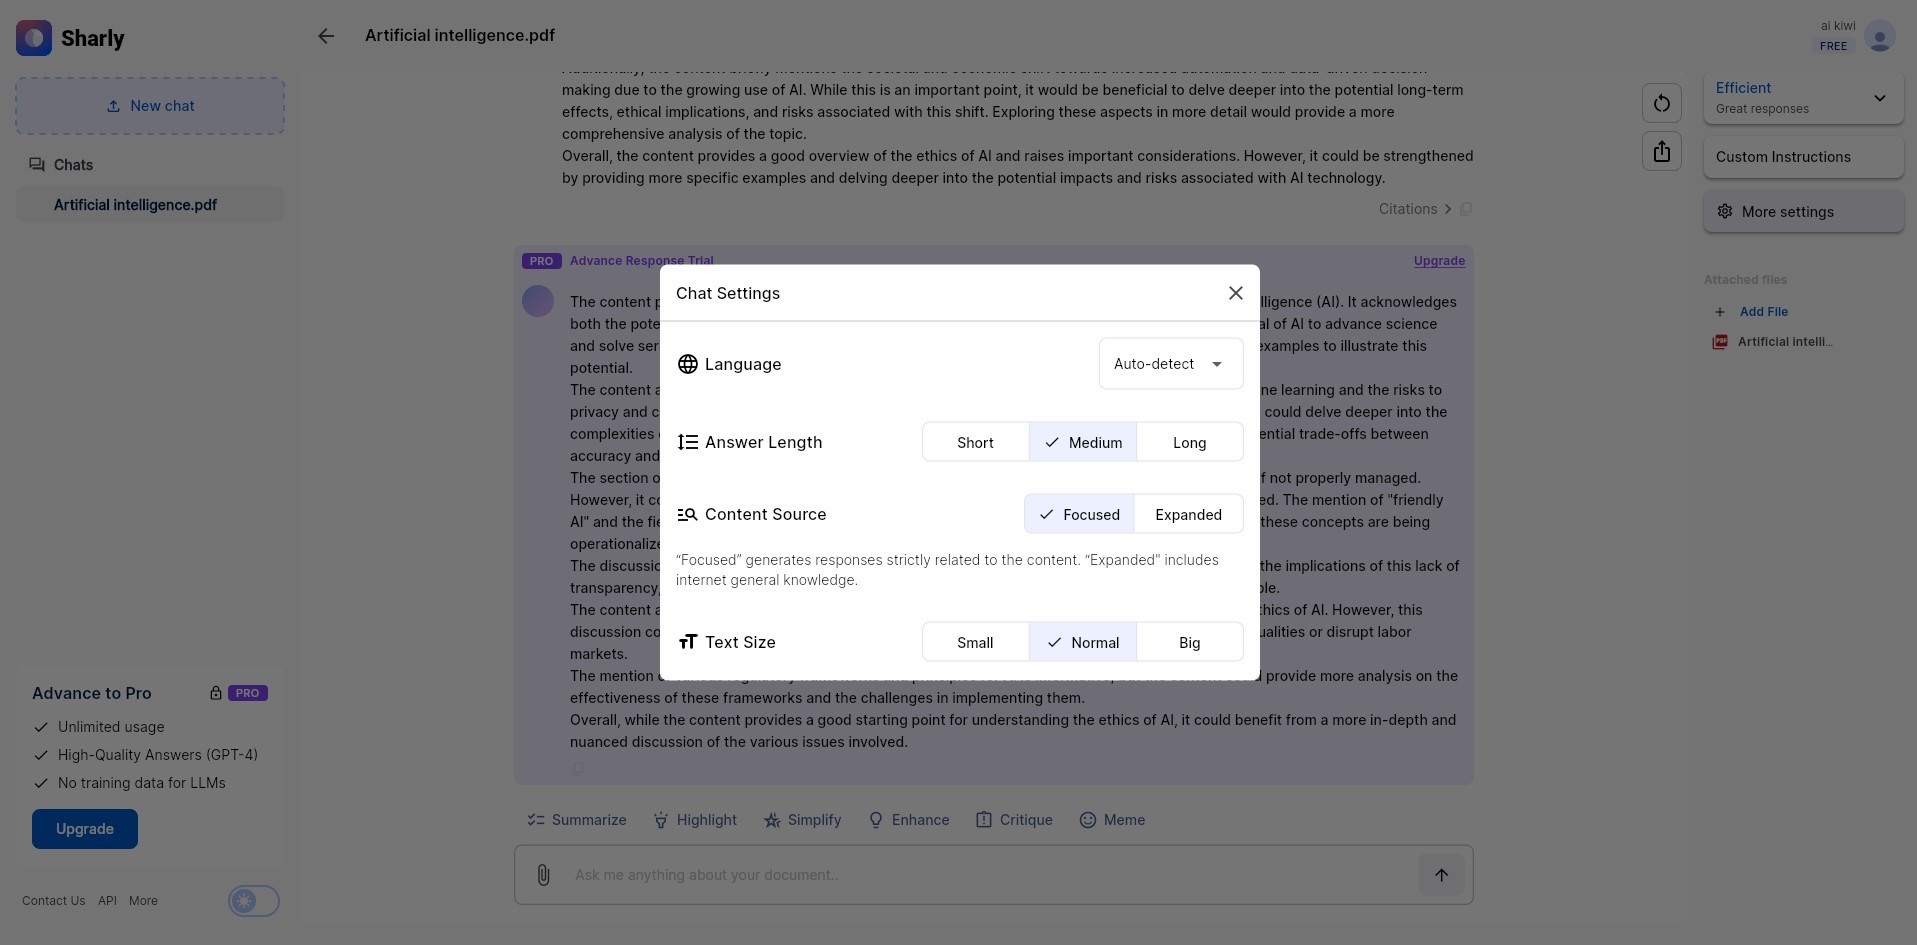Image resolution: width=1917 pixels, height=945 pixels.
Task: Set text size to Big
Action: point(1190,642)
